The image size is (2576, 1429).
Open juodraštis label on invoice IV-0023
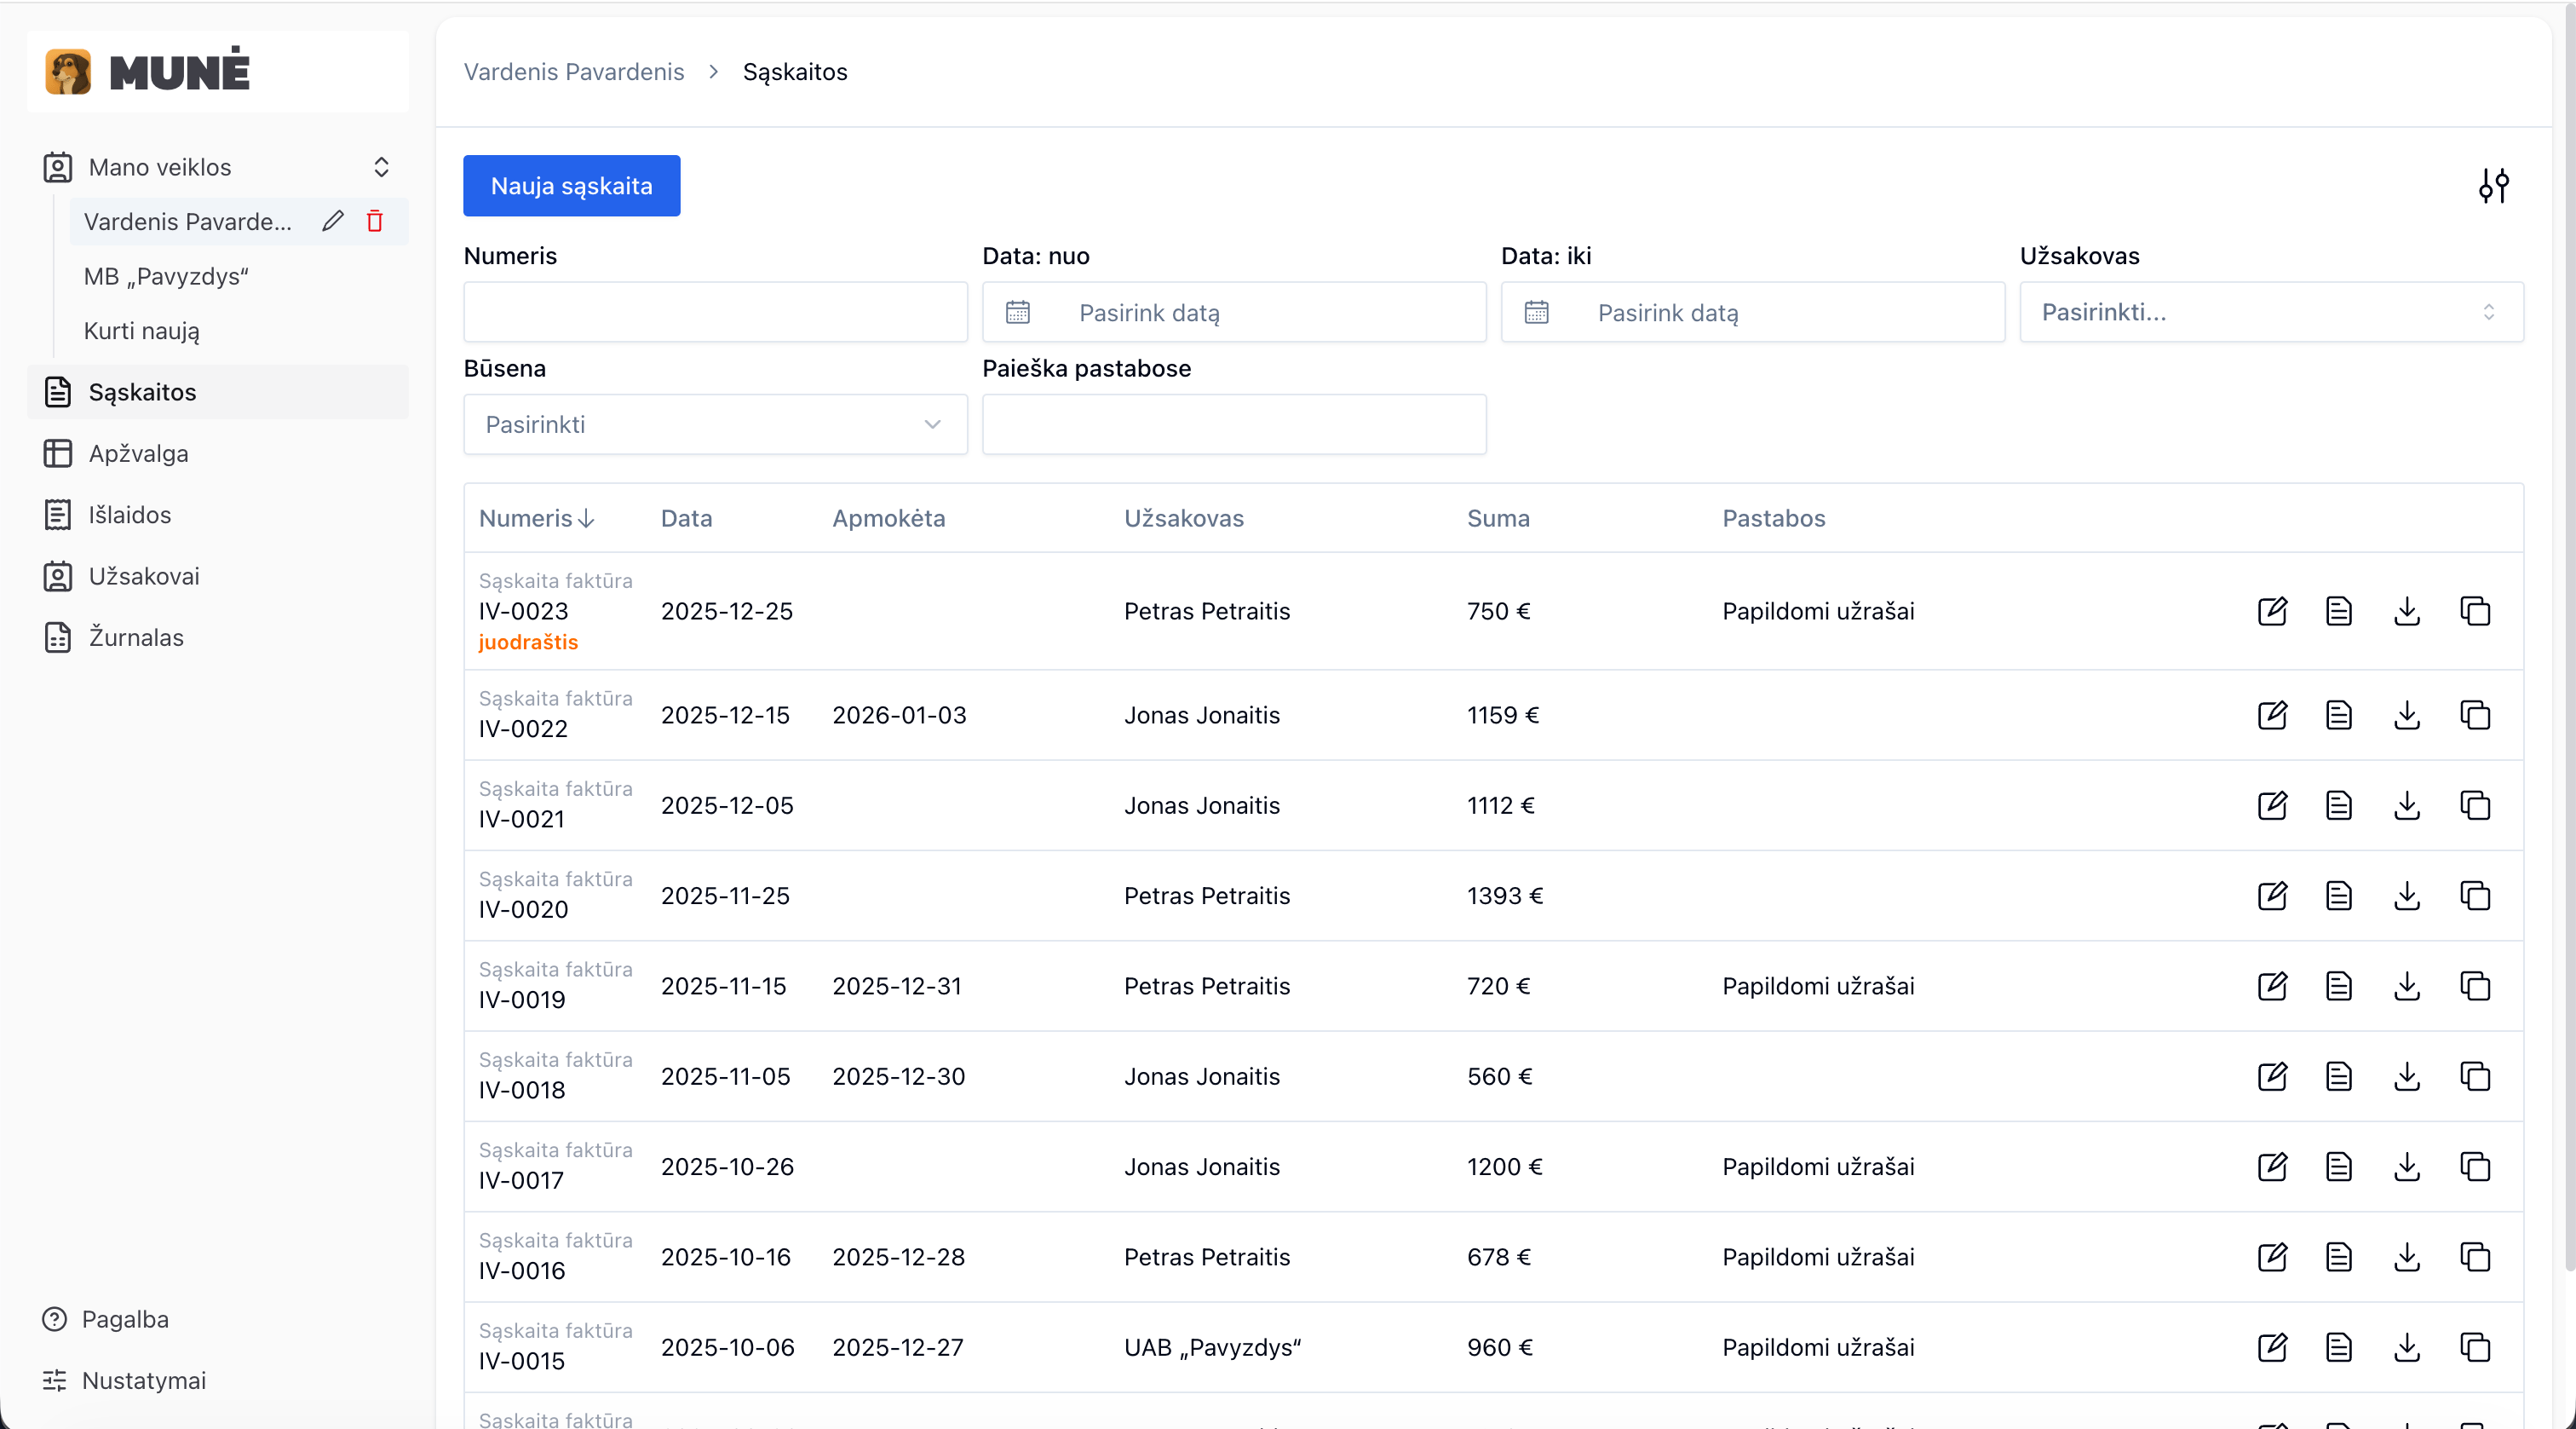coord(528,642)
